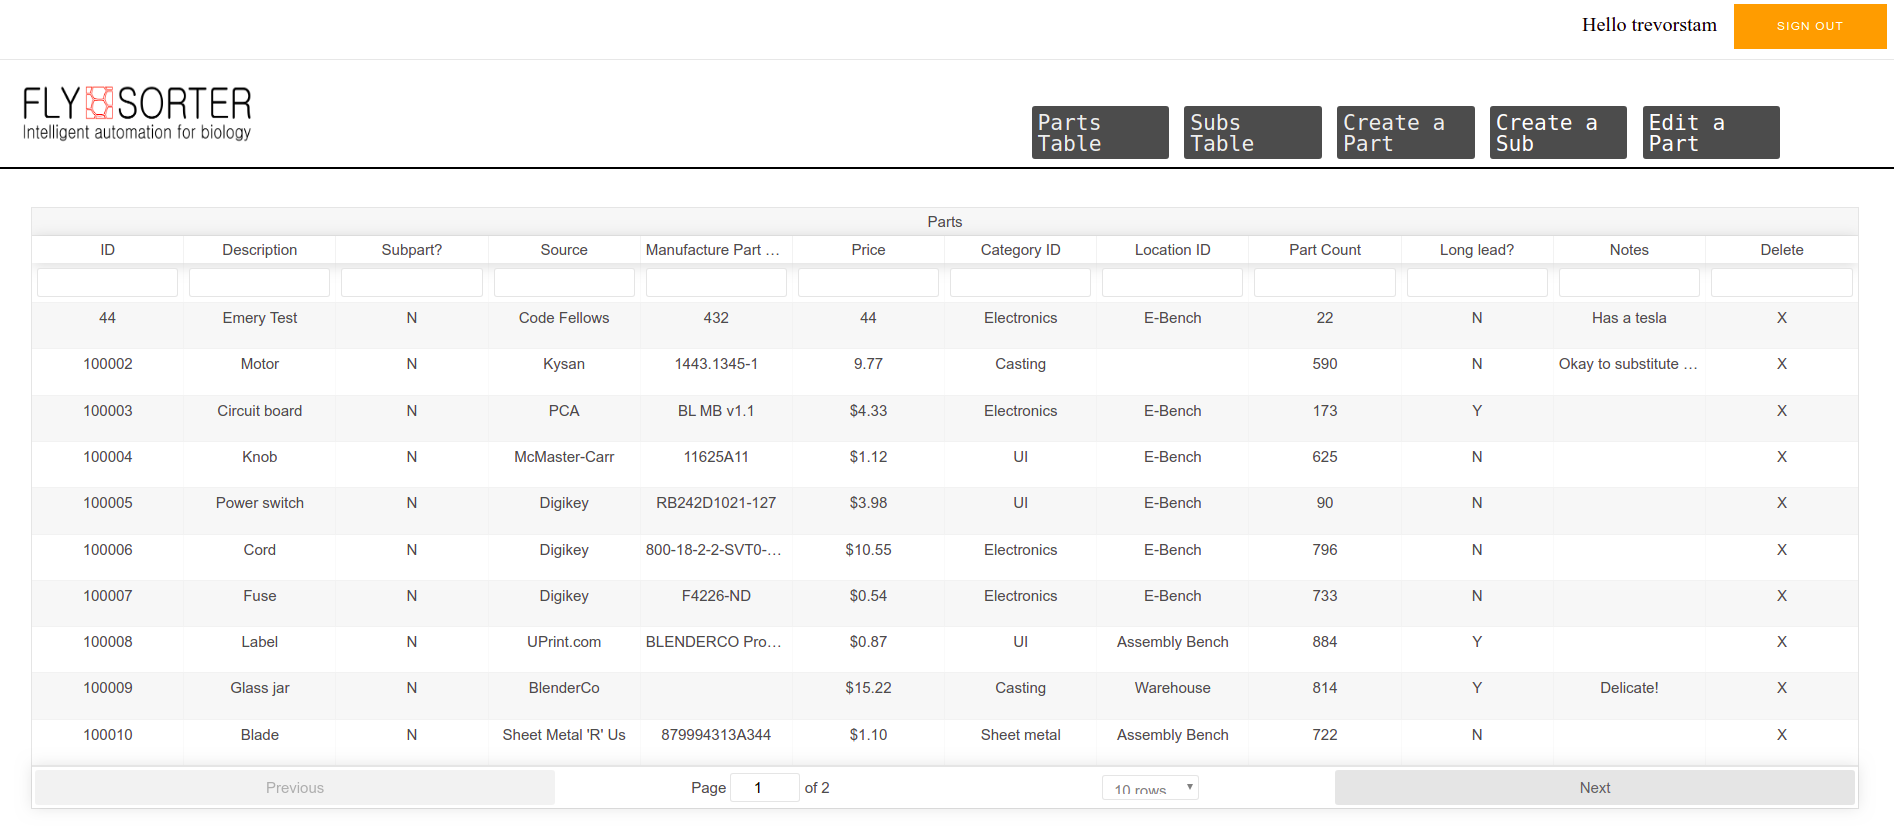Open Create a Sub page
1894x828 pixels.
pyautogui.click(x=1557, y=133)
